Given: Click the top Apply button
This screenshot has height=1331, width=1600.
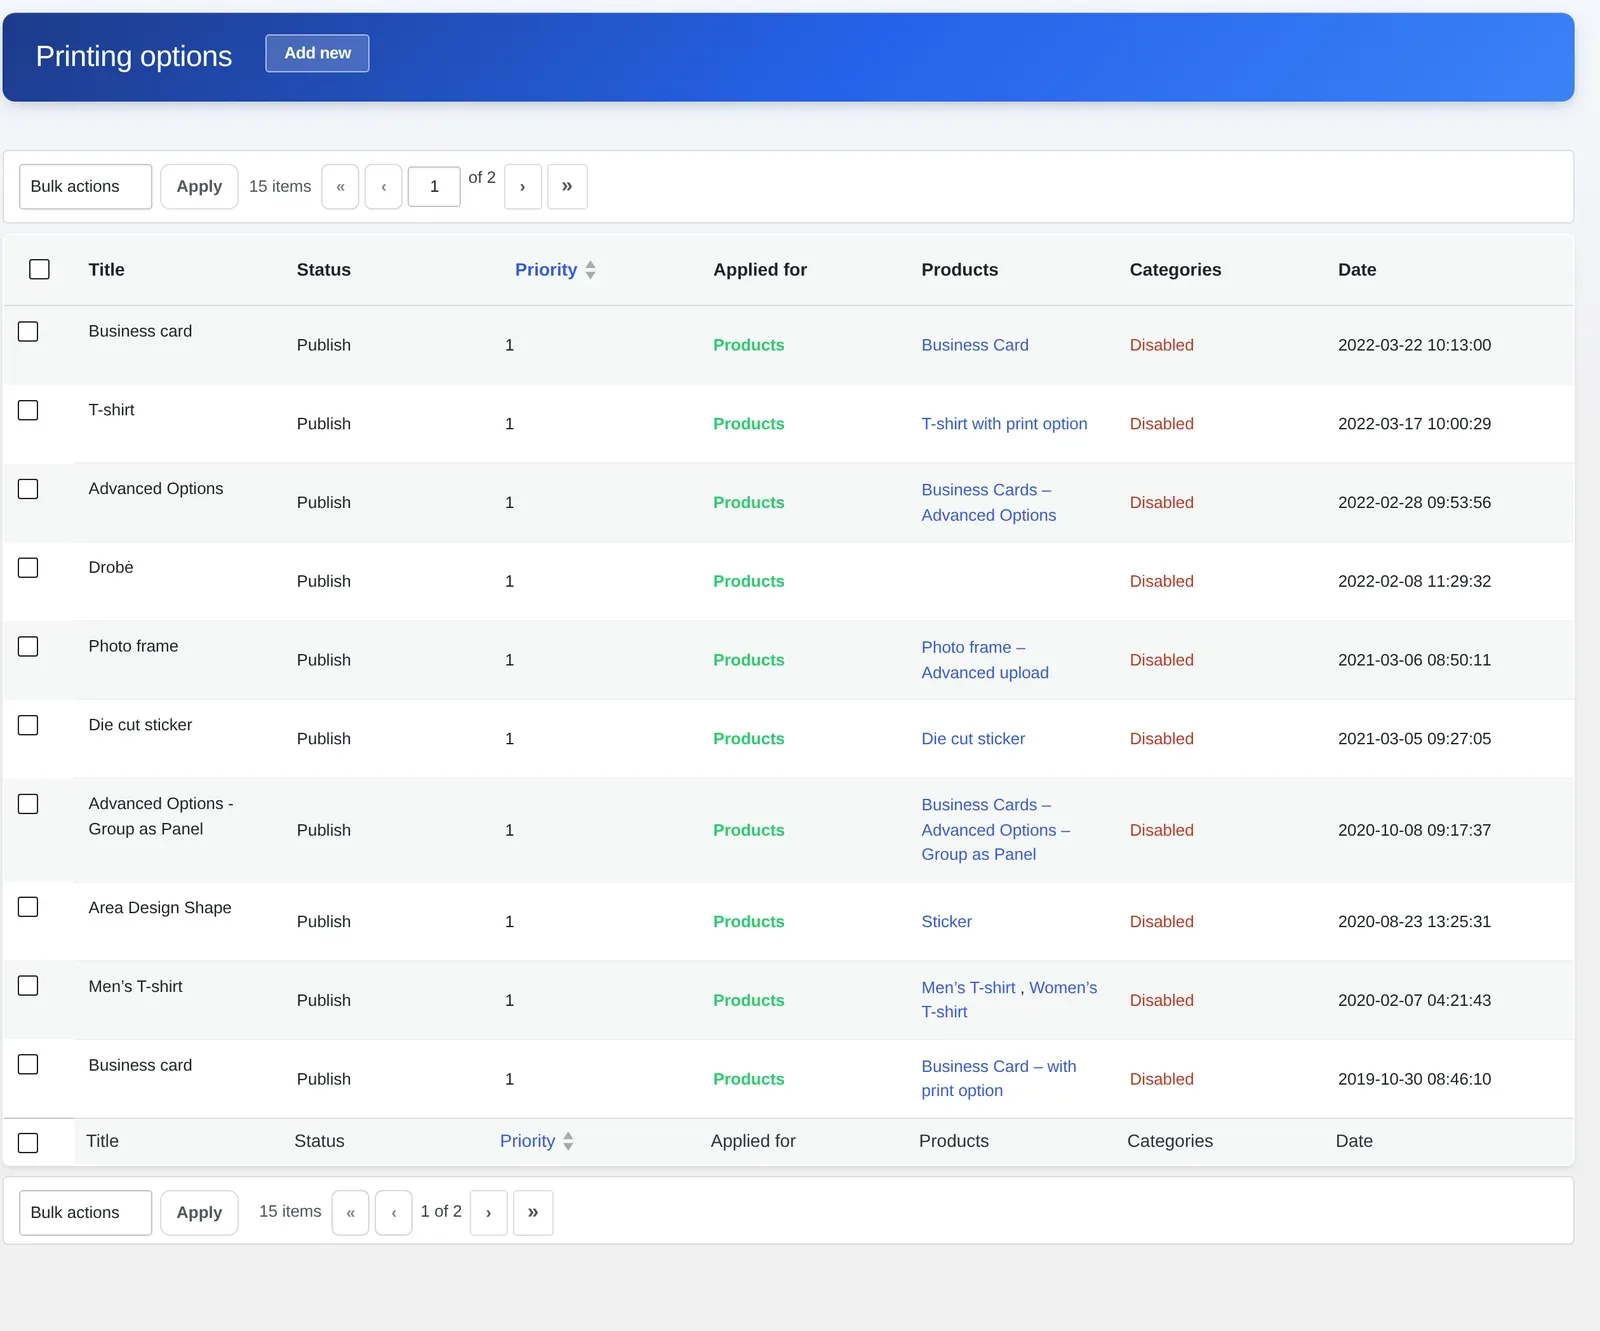Looking at the screenshot, I should pos(199,187).
